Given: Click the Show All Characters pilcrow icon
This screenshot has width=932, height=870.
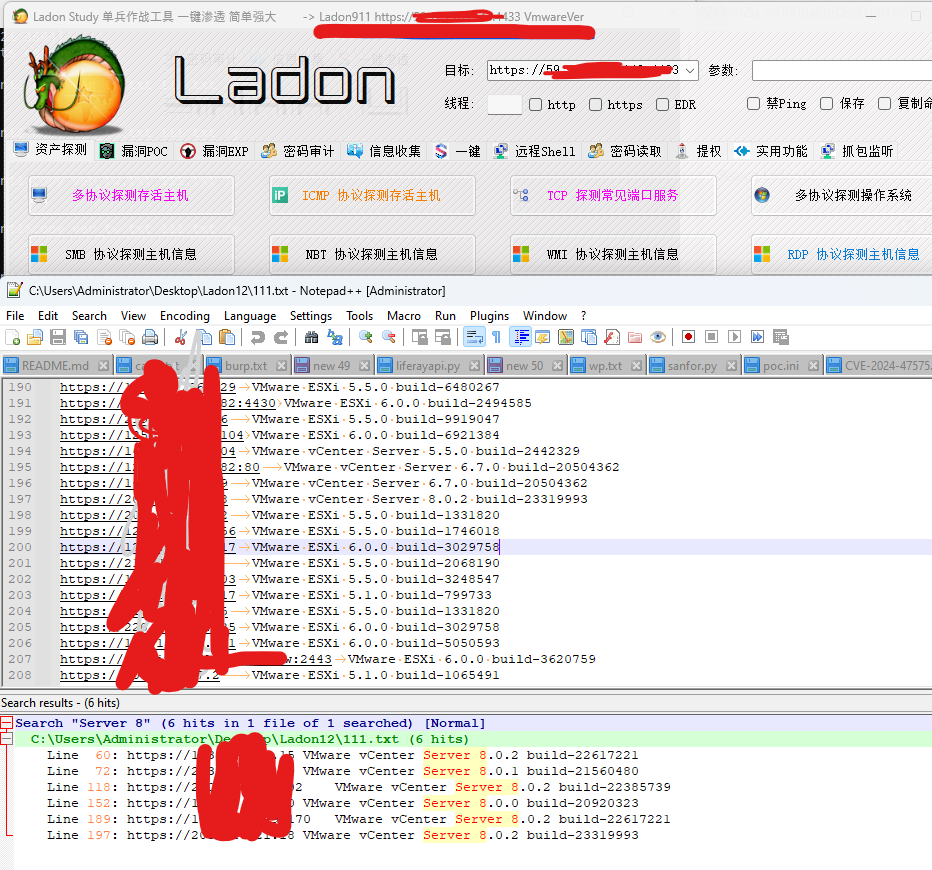Looking at the screenshot, I should point(497,338).
